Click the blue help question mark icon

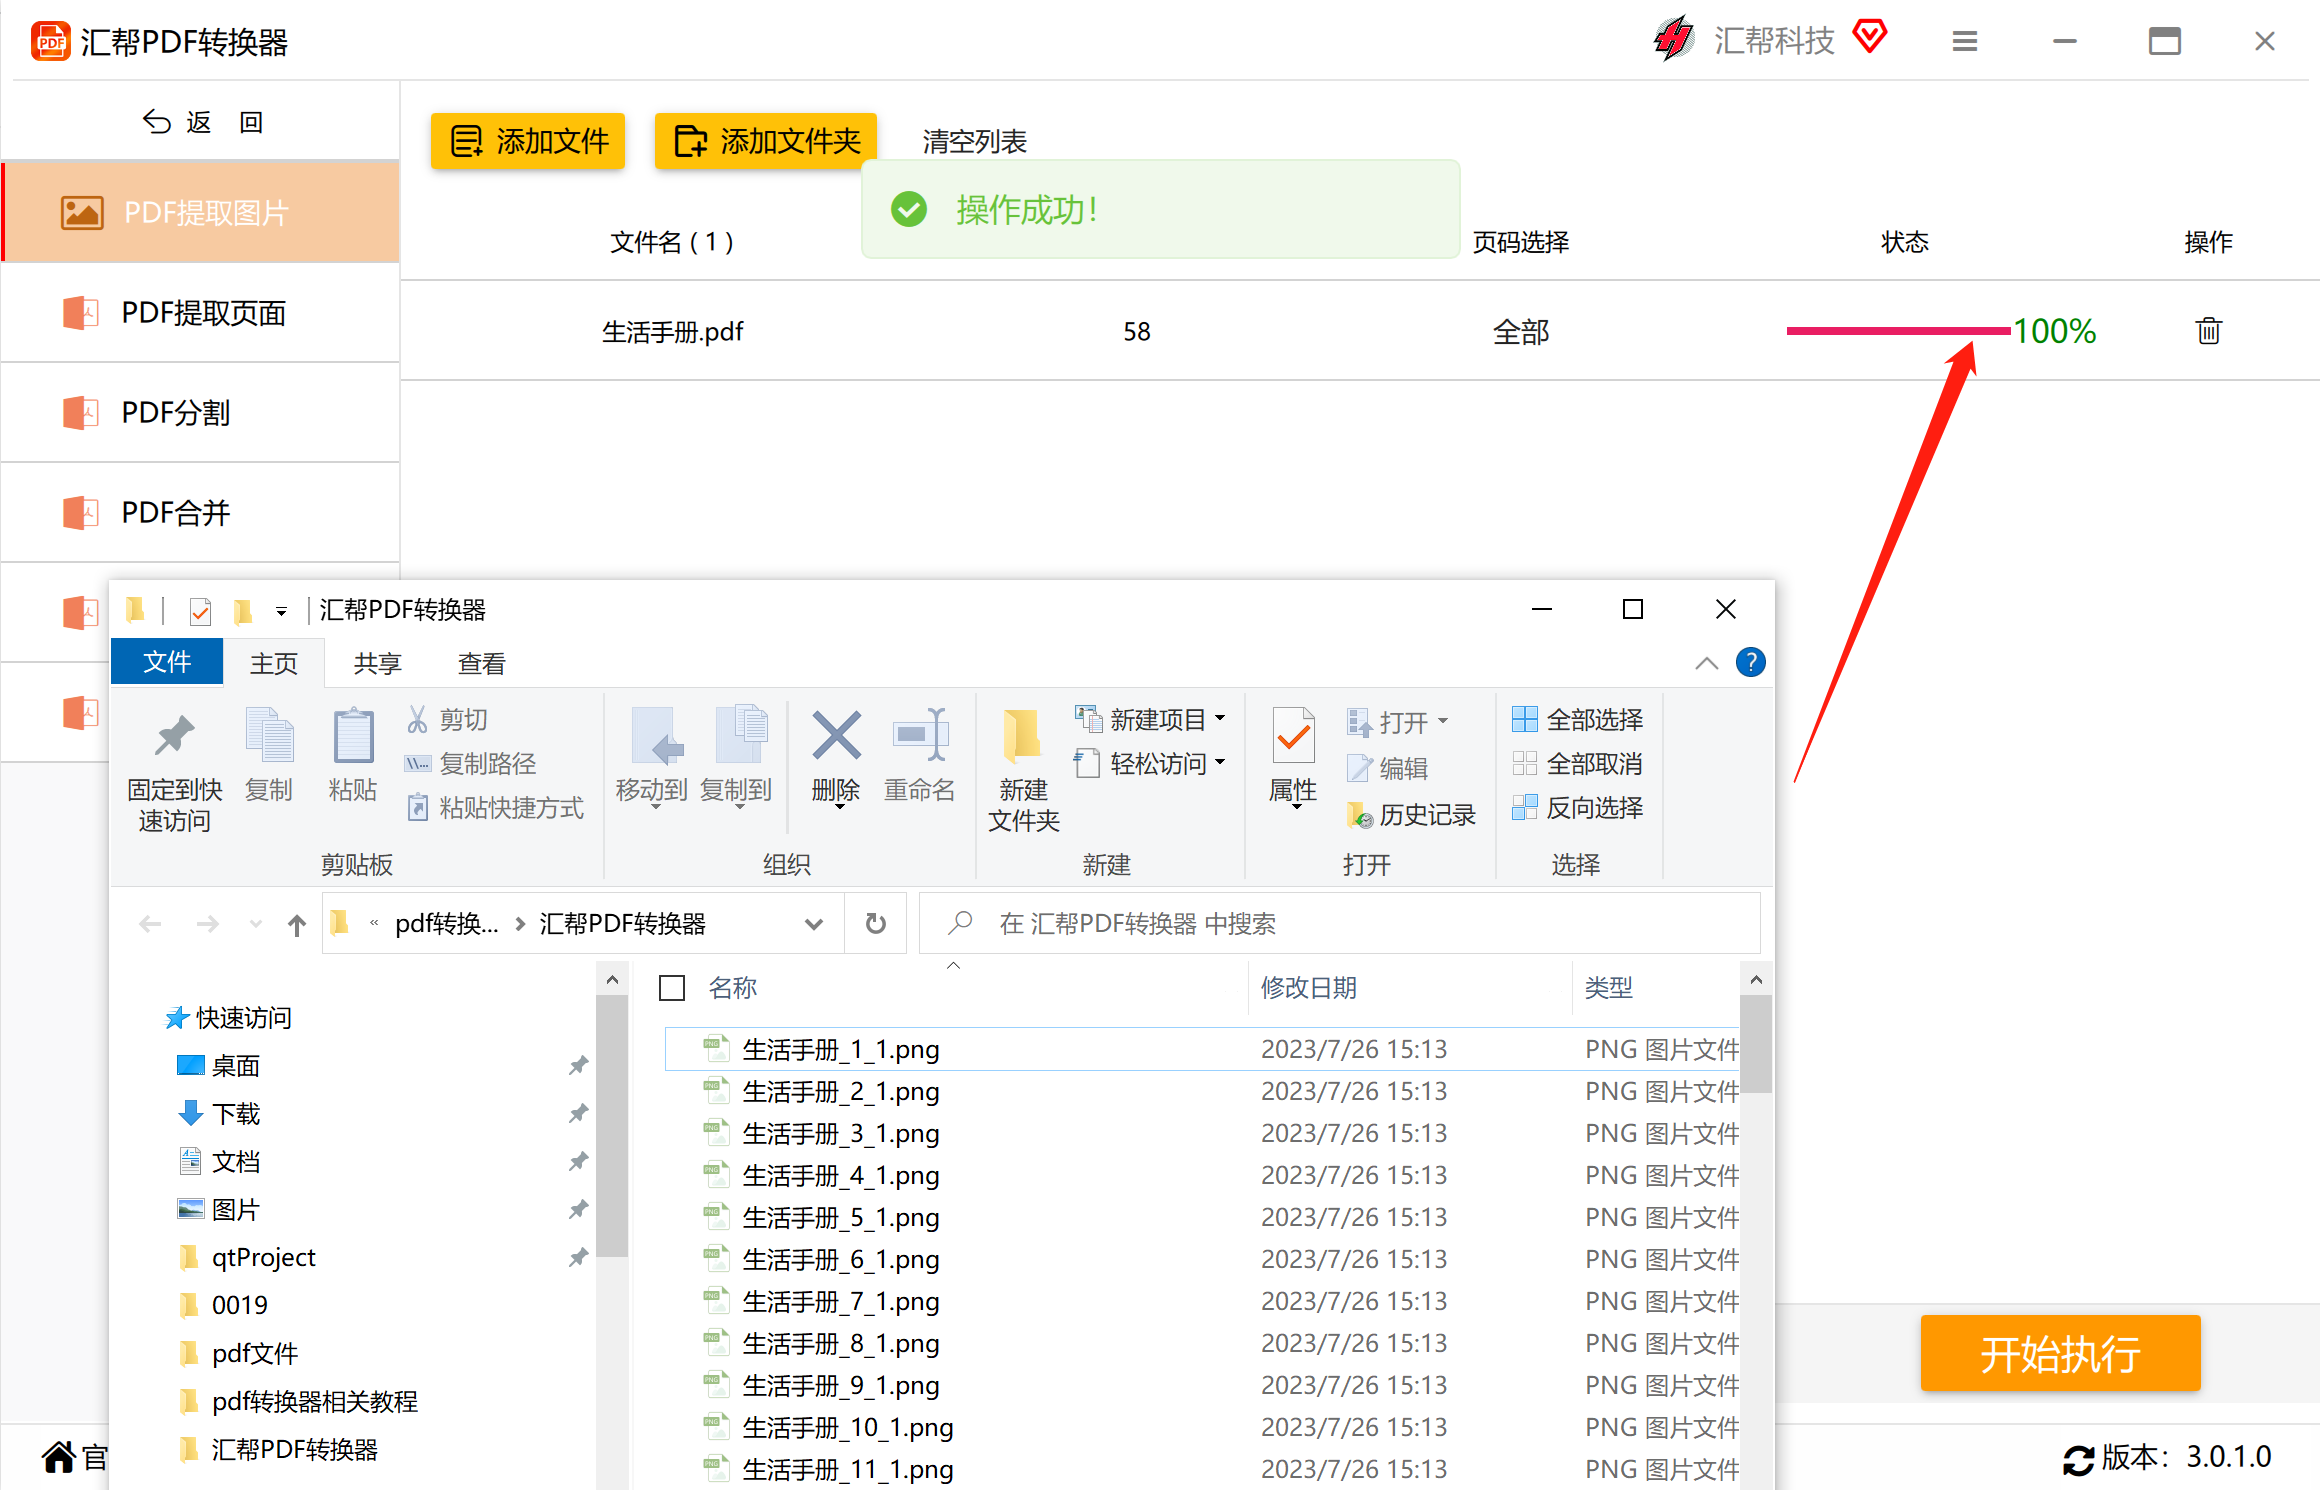pyautogui.click(x=1750, y=662)
